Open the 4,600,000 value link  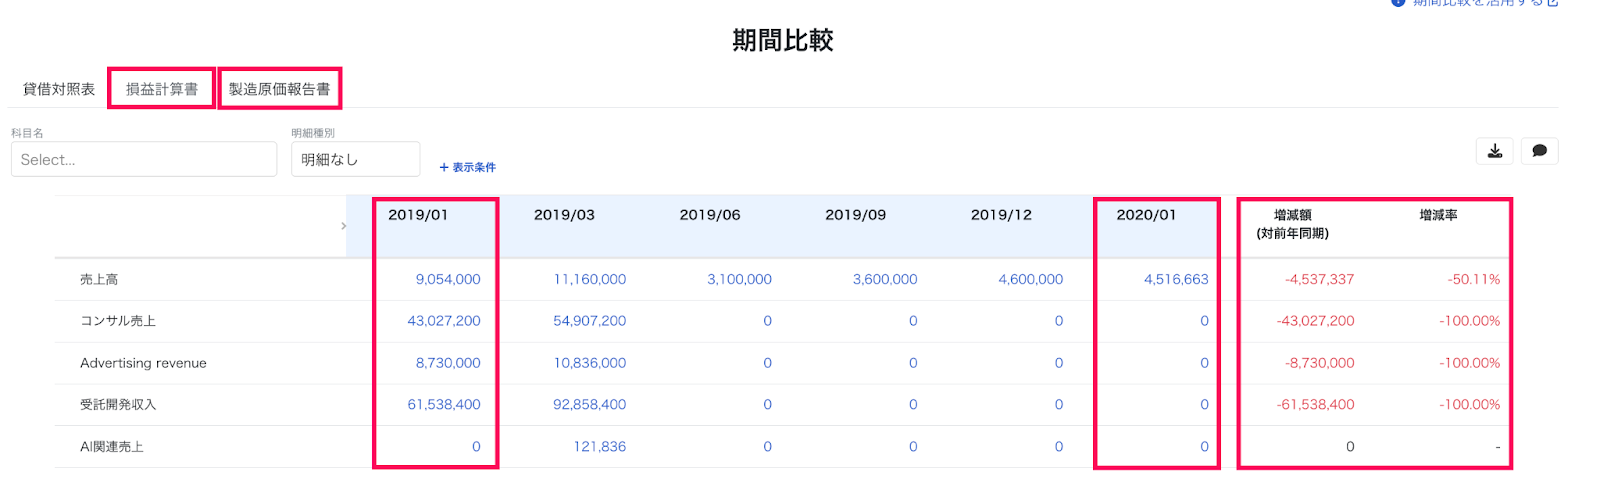tap(1030, 280)
